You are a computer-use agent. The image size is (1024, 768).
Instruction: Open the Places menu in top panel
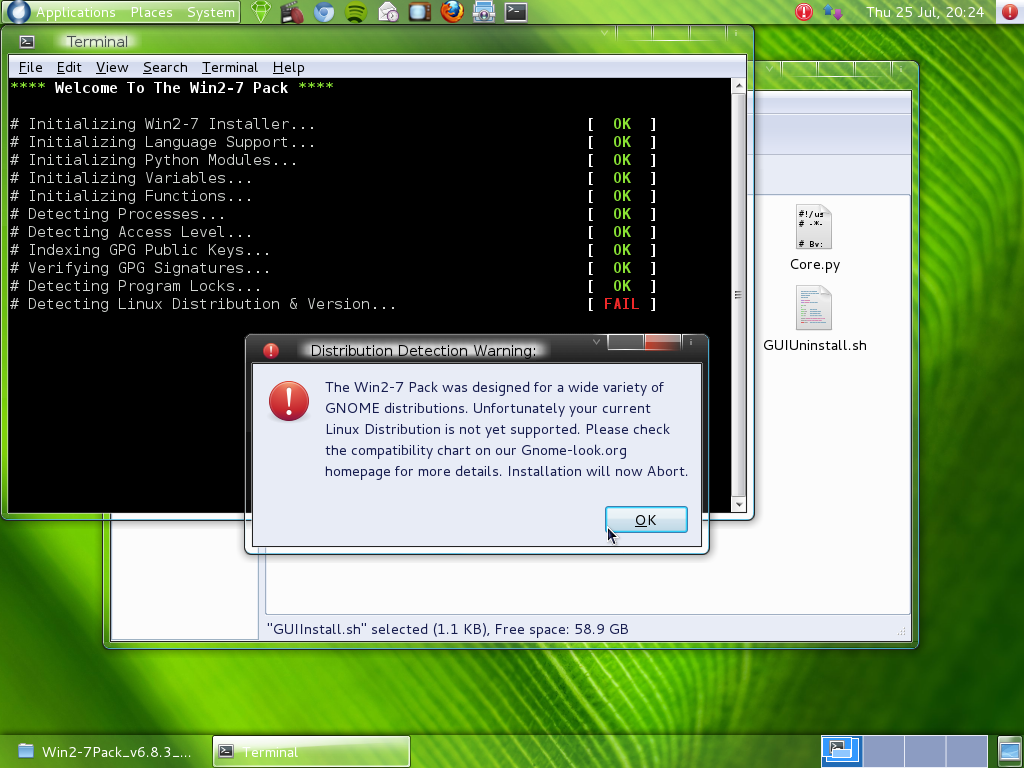click(151, 12)
